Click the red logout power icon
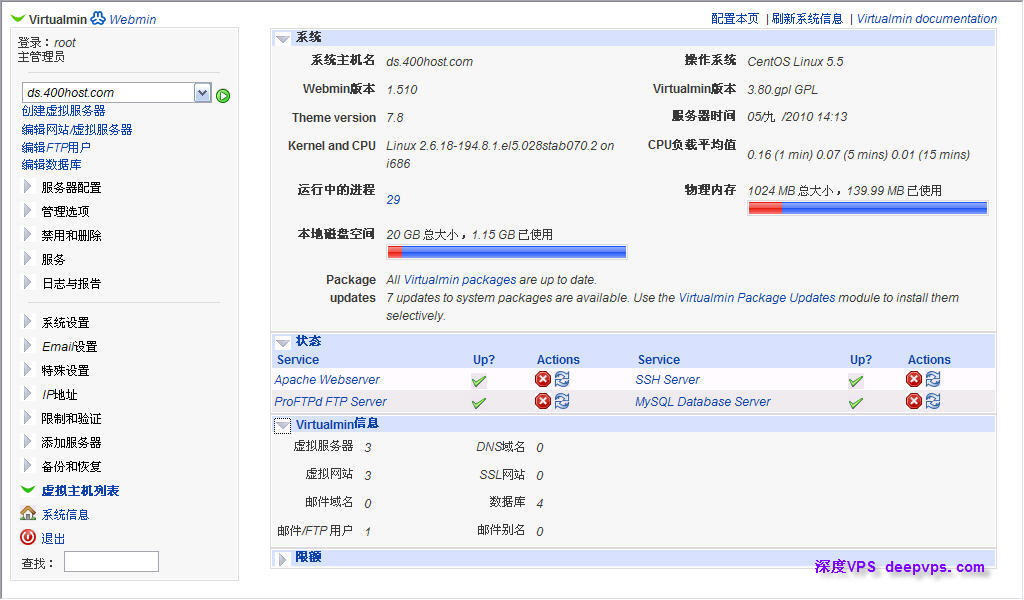The width and height of the screenshot is (1024, 600). pyautogui.click(x=27, y=537)
